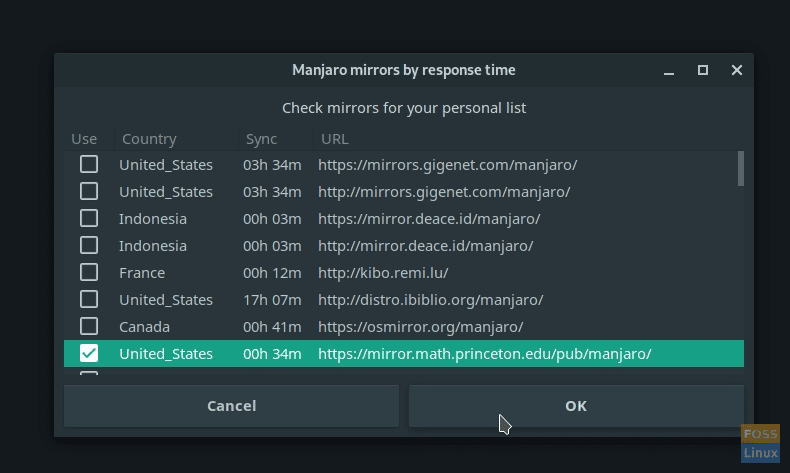Image resolution: width=790 pixels, height=473 pixels.
Task: Select the http://distro.ibiblio.org/manjaro/ URL text
Action: click(x=430, y=300)
